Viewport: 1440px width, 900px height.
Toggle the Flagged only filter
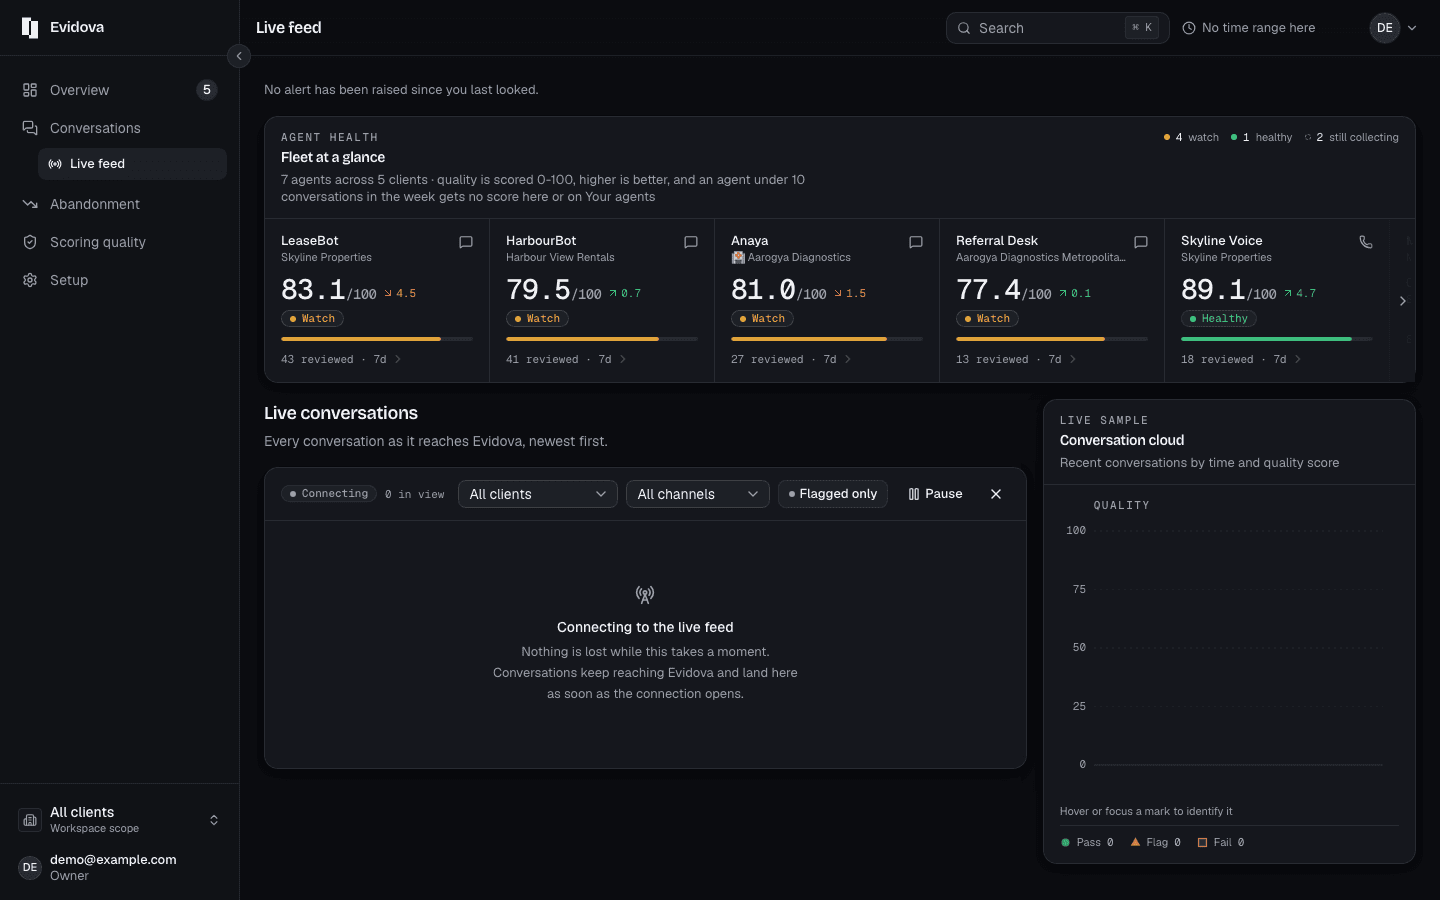tap(833, 494)
